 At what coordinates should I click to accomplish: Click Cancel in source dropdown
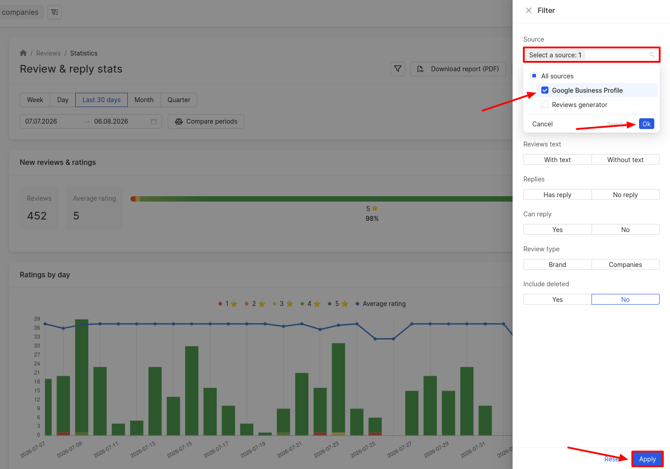542,124
